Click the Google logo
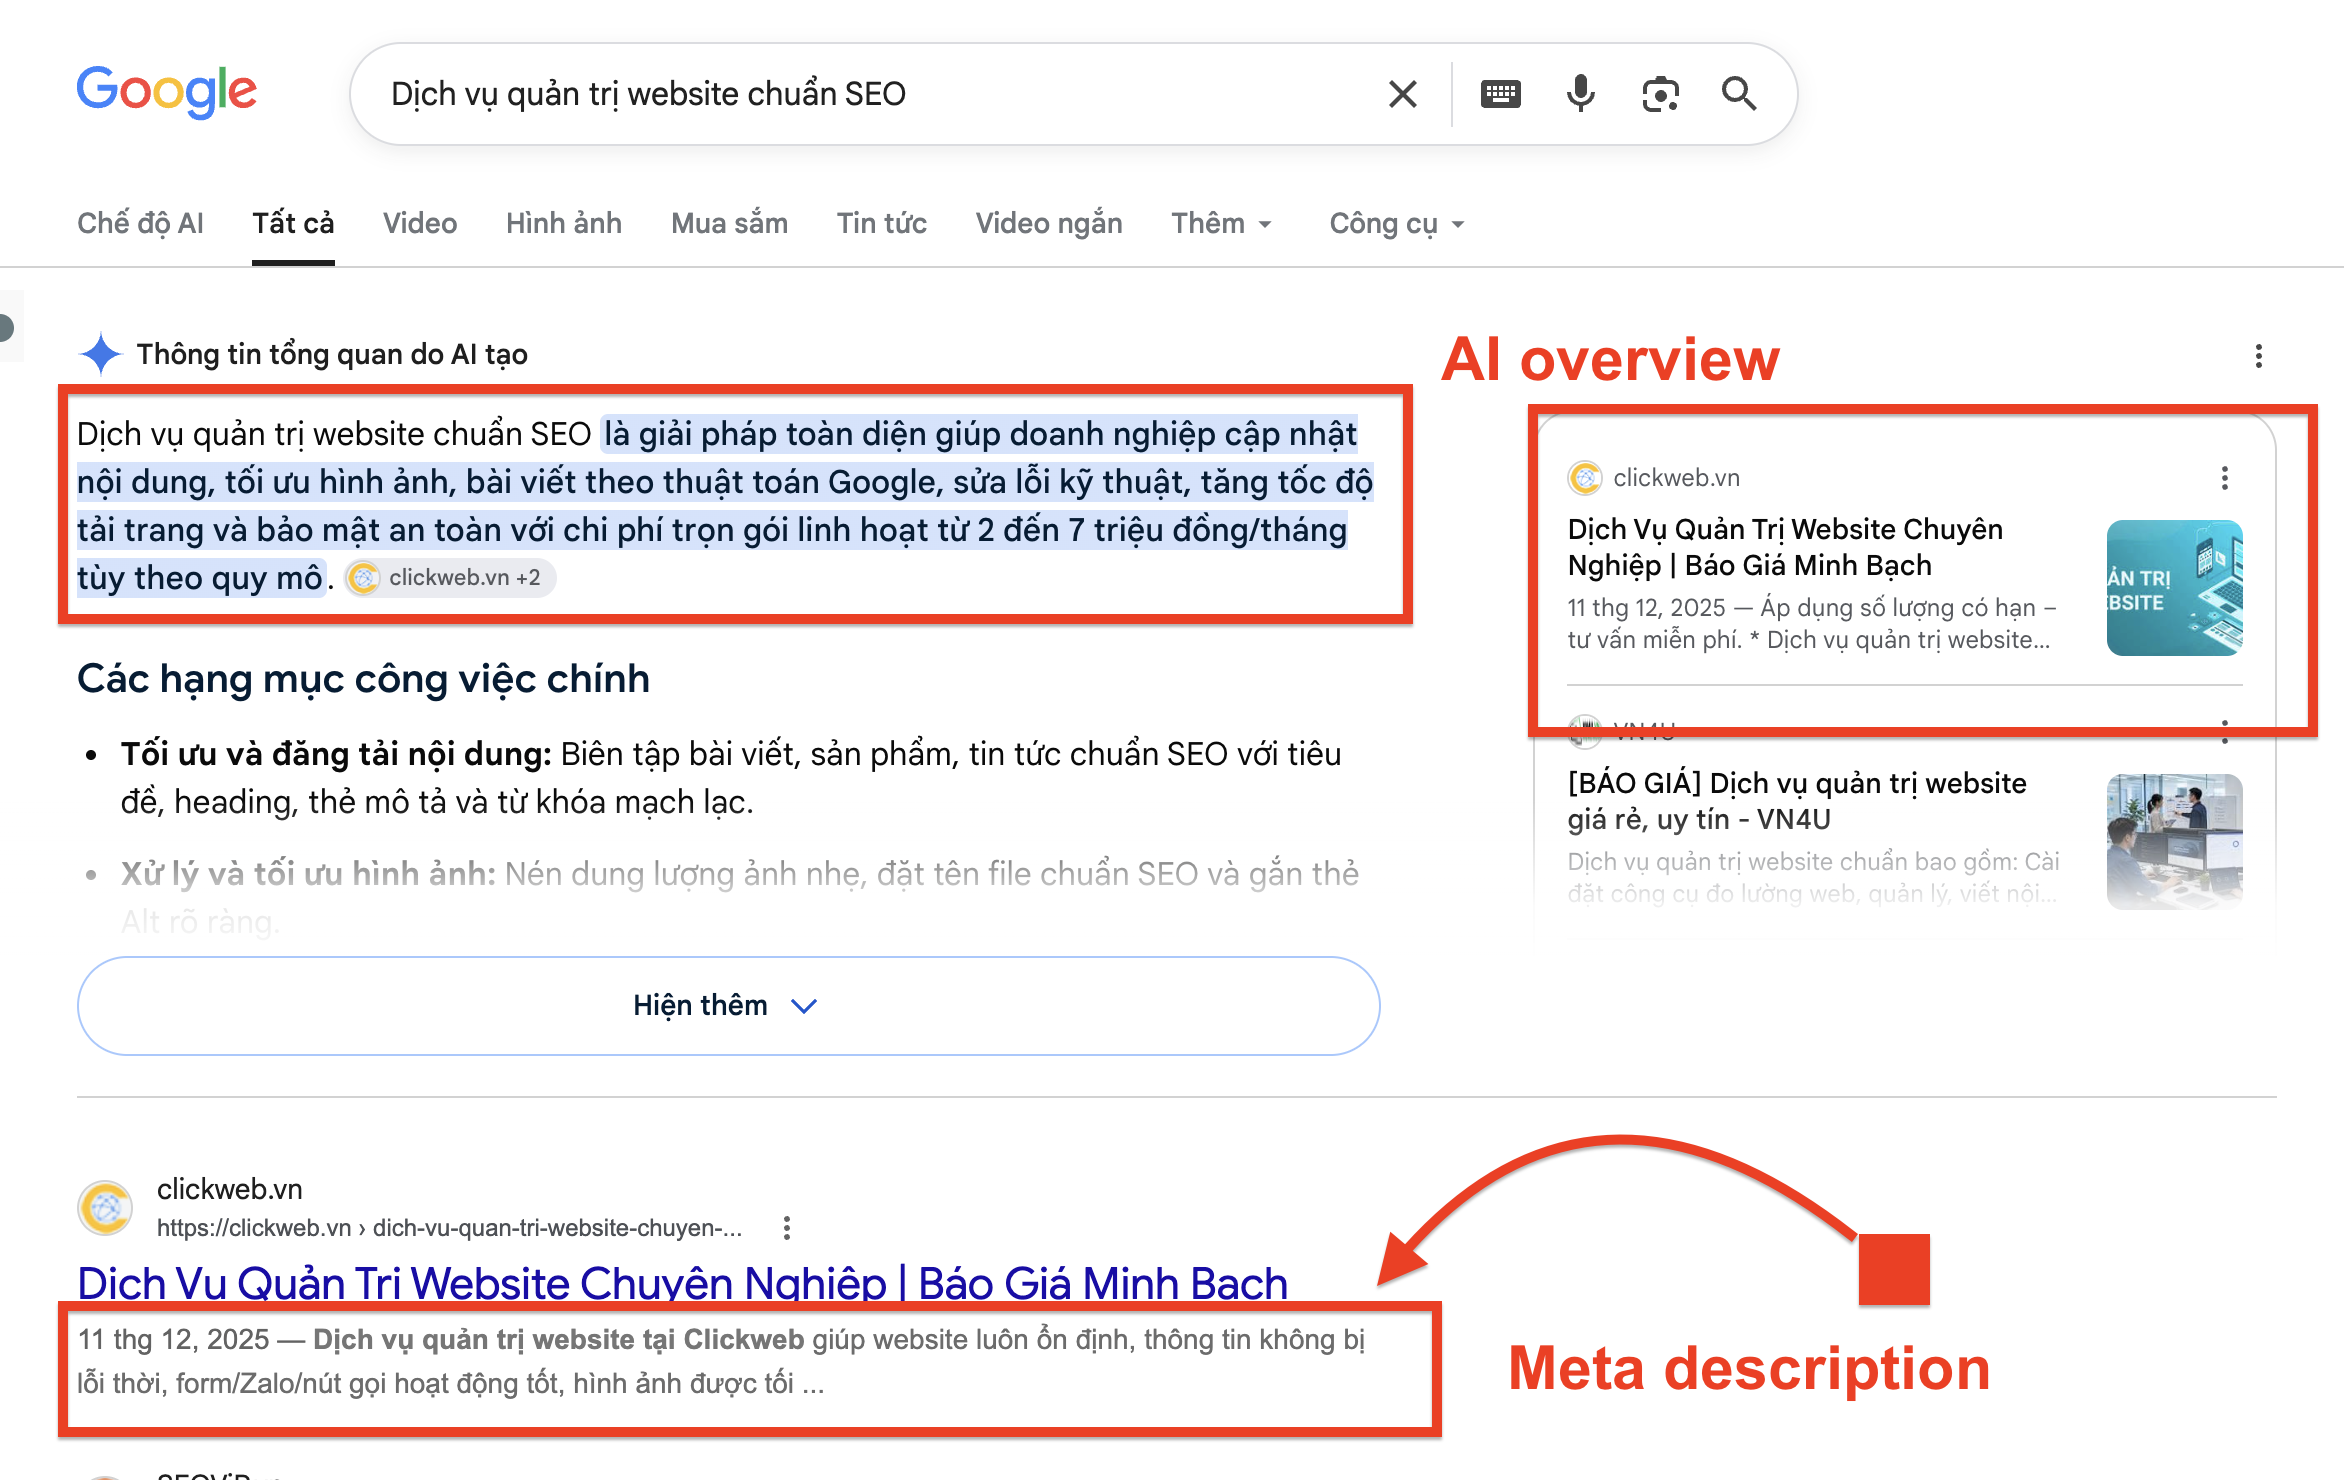Viewport: 2344px width, 1480px height. [167, 92]
